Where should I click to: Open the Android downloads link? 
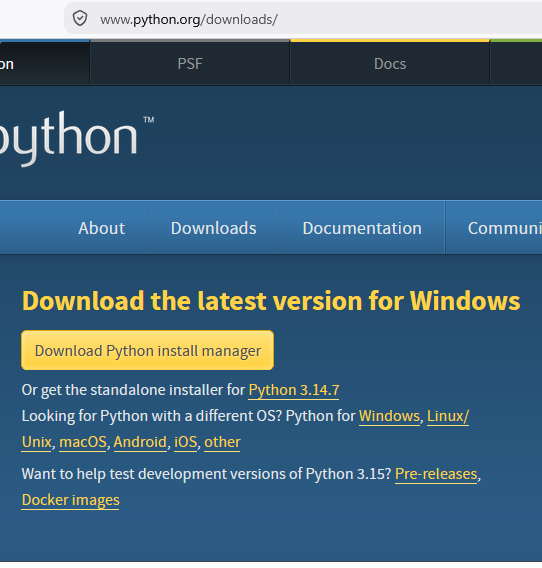[x=140, y=442]
